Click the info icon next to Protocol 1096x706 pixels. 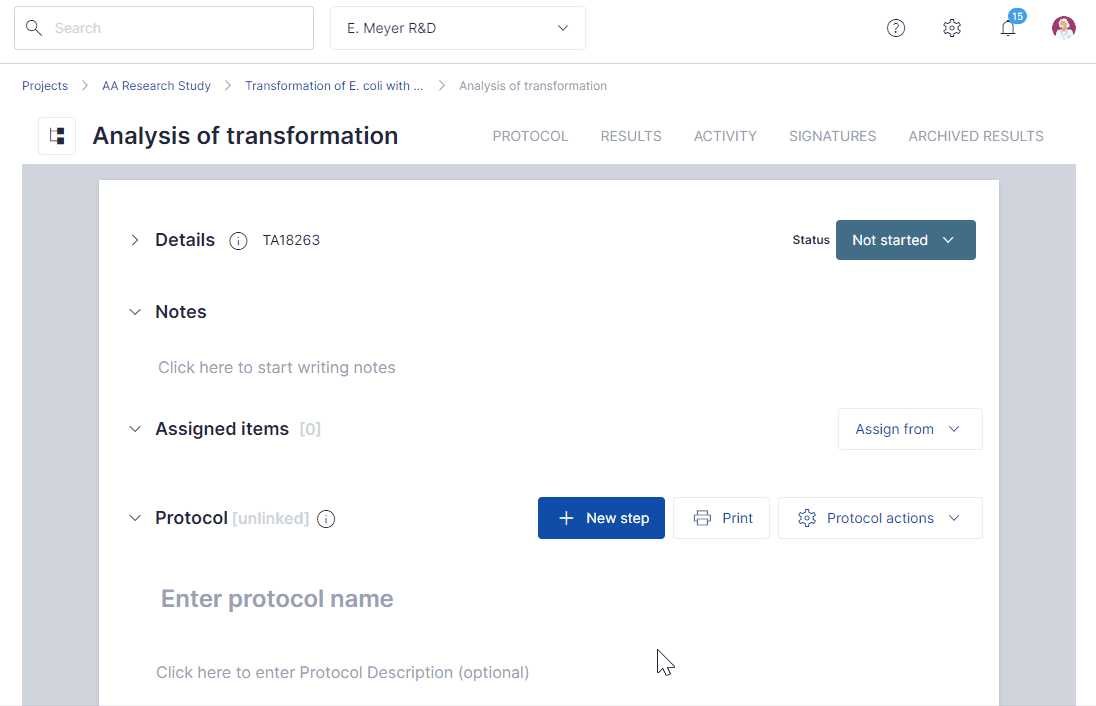325,519
